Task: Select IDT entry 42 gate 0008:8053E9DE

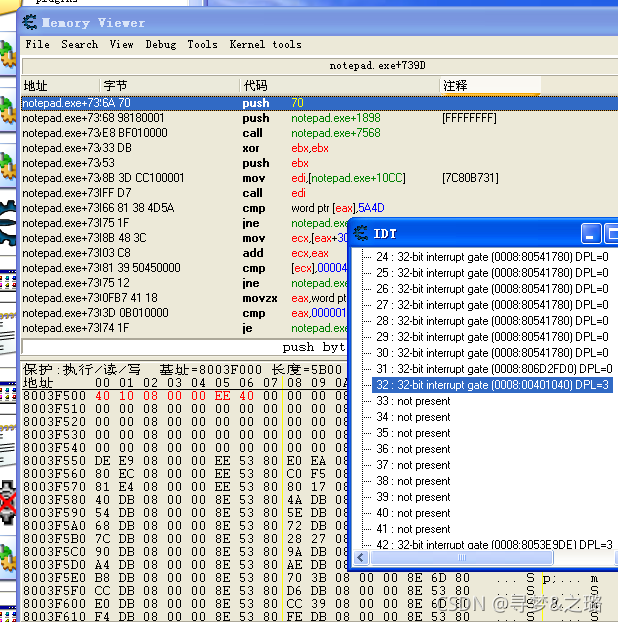Action: [494, 544]
